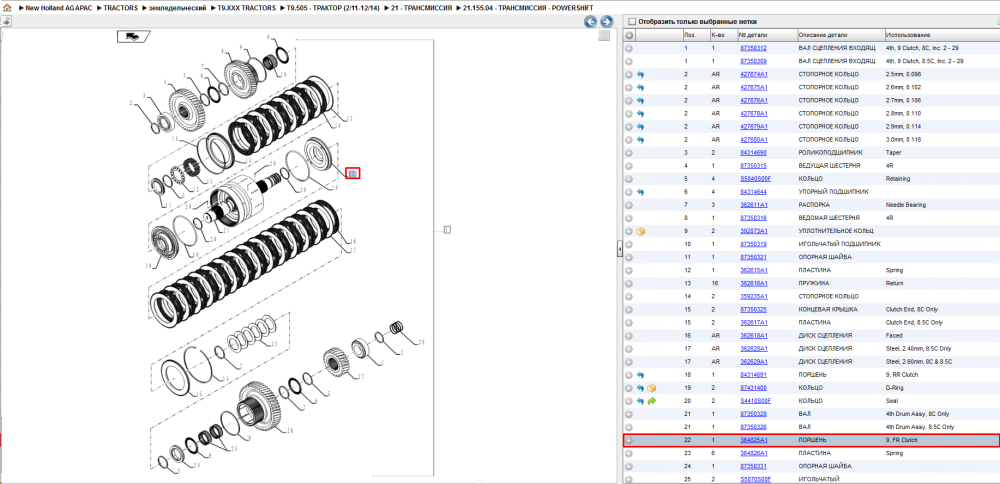Enable 'Отобразить только выбранные метки' checkbox

tap(631, 22)
